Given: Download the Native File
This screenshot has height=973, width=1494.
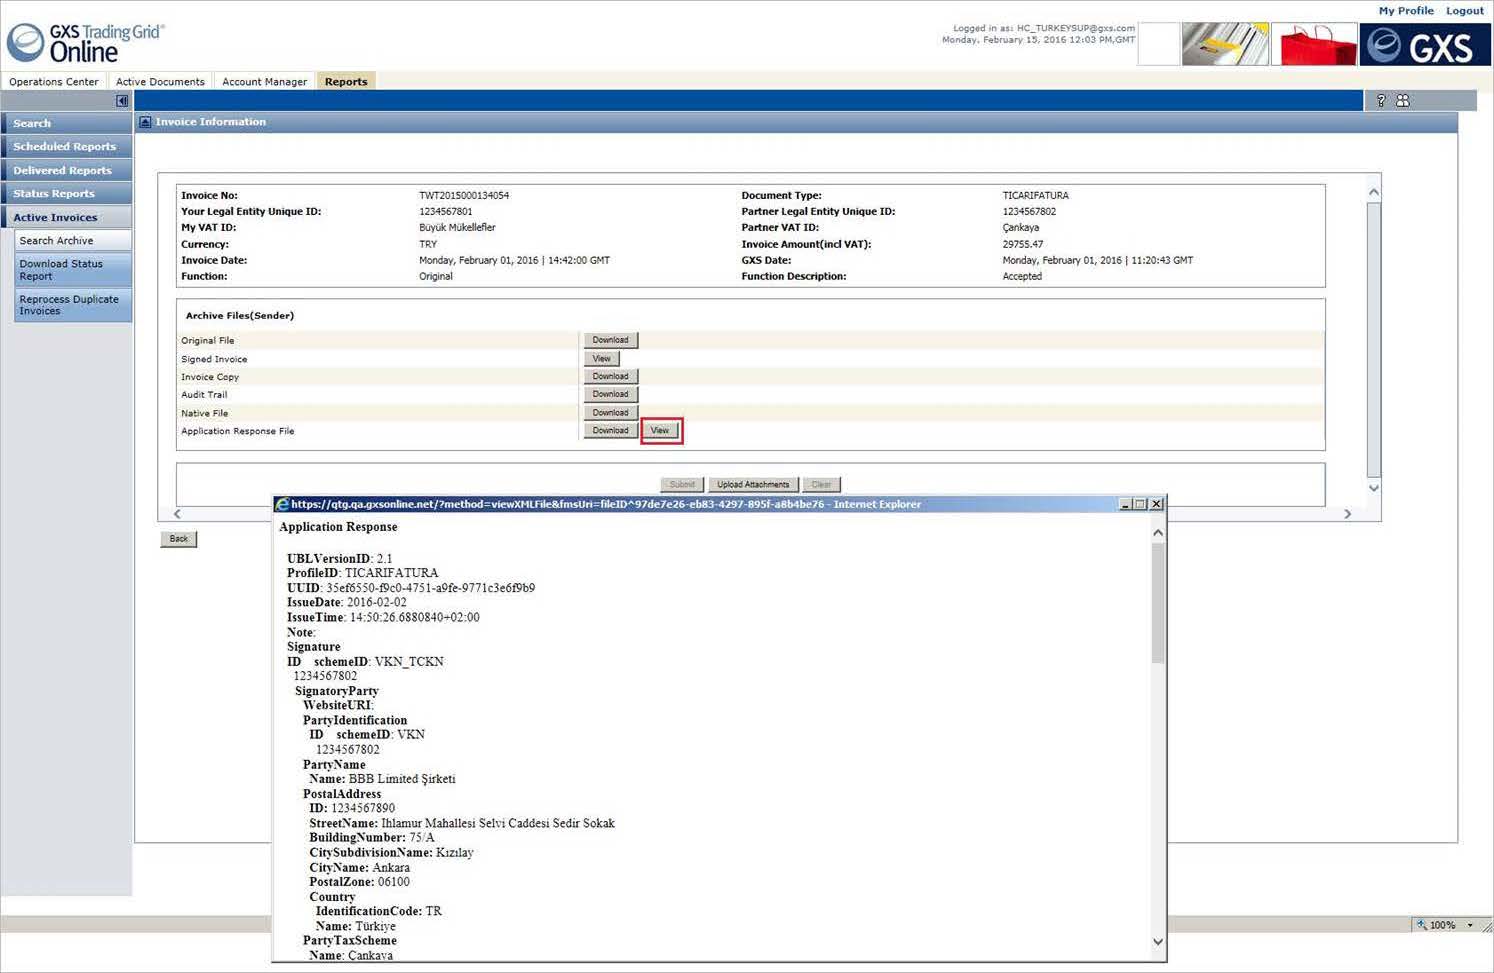Looking at the screenshot, I should 610,412.
